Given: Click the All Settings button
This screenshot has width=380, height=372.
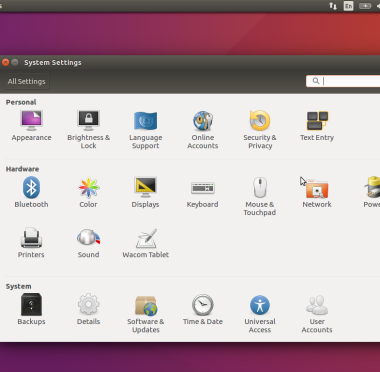Looking at the screenshot, I should click(27, 81).
